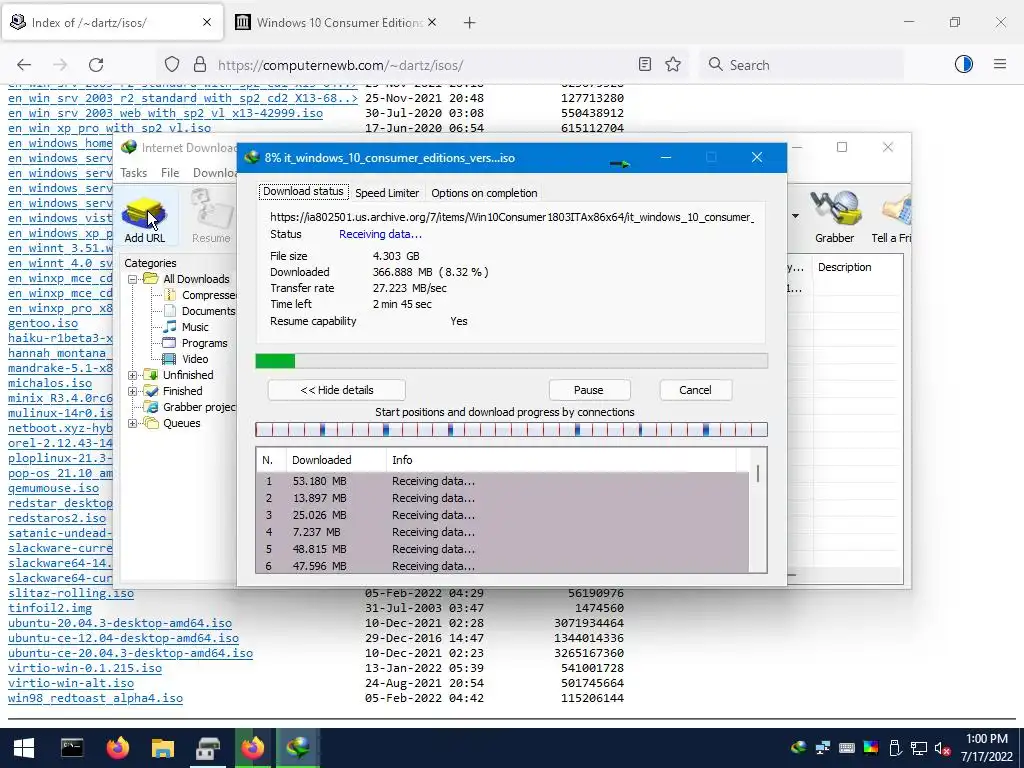Expand the Unfinished category
The image size is (1024, 768).
pos(133,375)
